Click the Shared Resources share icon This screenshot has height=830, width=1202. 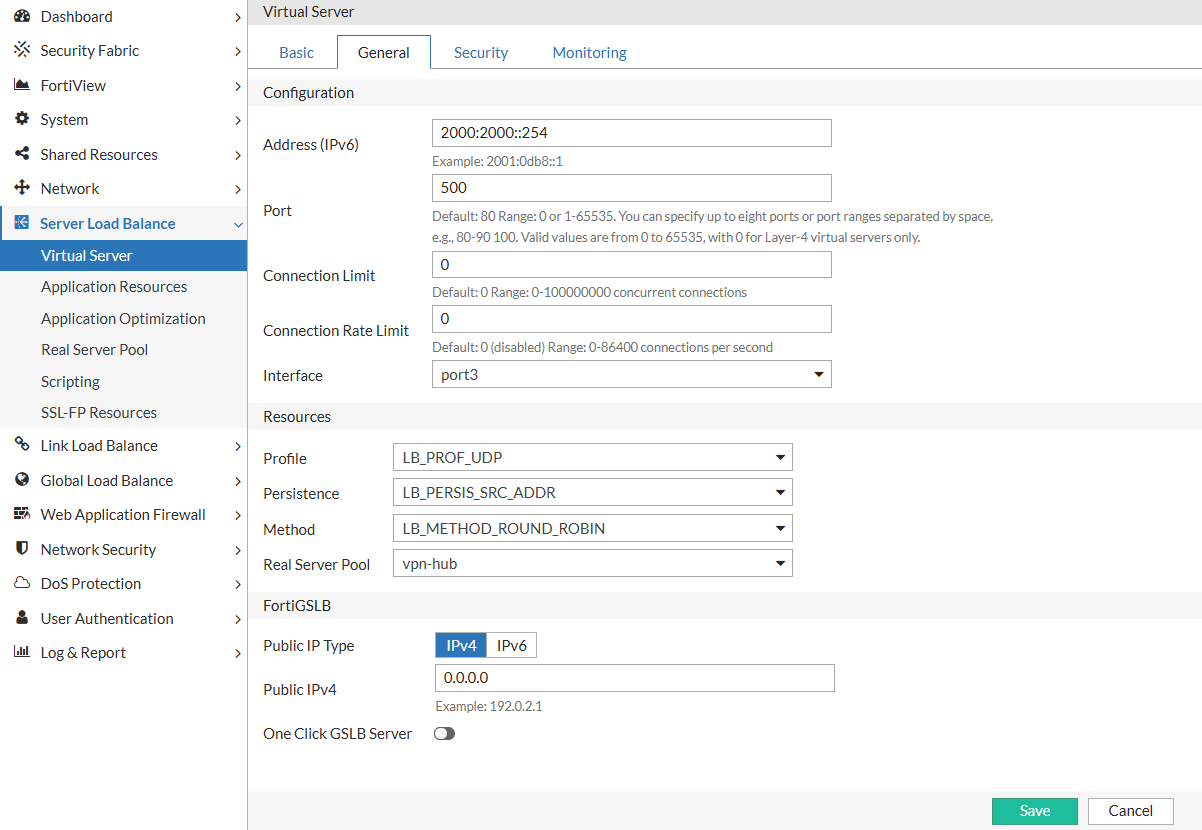click(x=22, y=155)
